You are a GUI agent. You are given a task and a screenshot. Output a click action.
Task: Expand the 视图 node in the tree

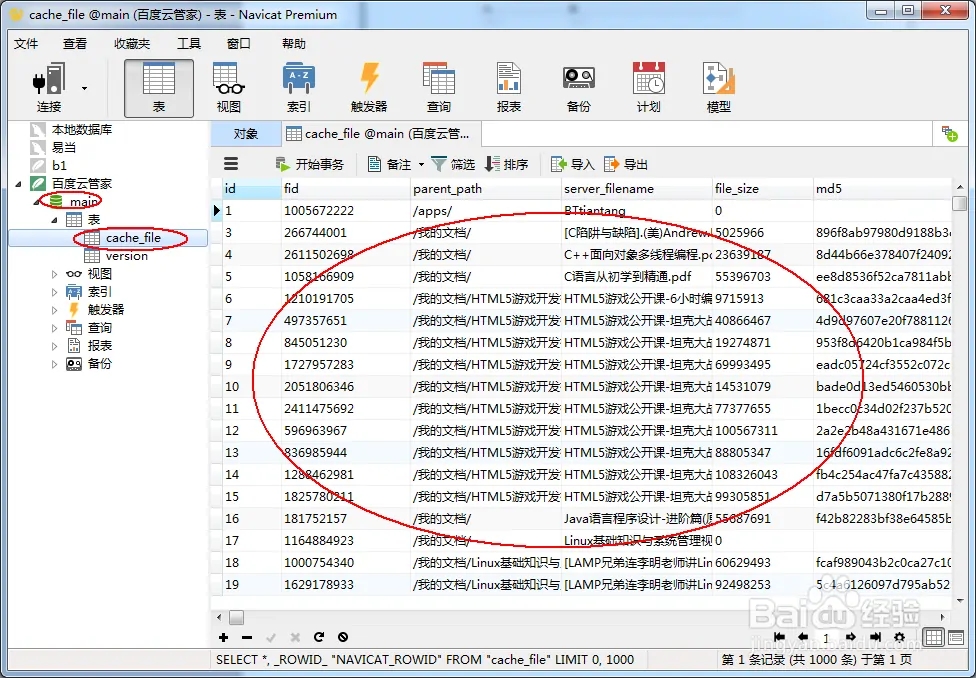(x=56, y=274)
